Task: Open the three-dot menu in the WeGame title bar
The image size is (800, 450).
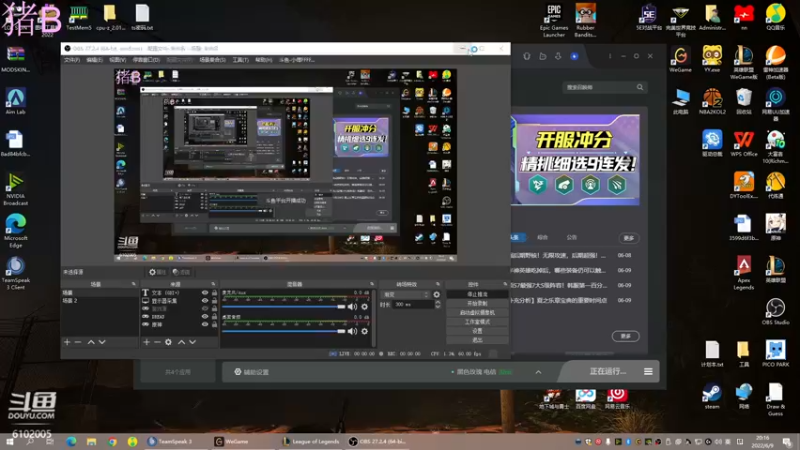Action: coord(610,56)
